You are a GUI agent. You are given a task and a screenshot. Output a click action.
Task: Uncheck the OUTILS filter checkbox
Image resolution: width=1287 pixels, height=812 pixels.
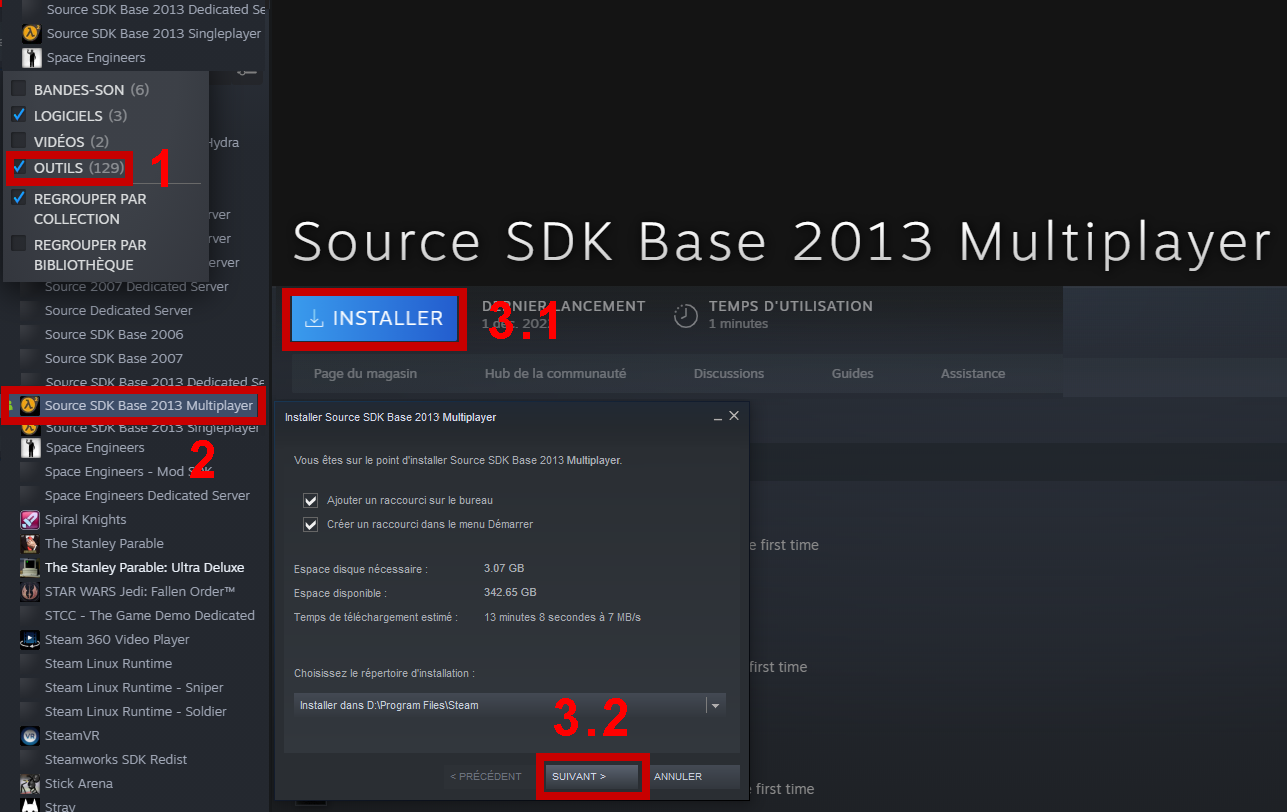tap(19, 168)
